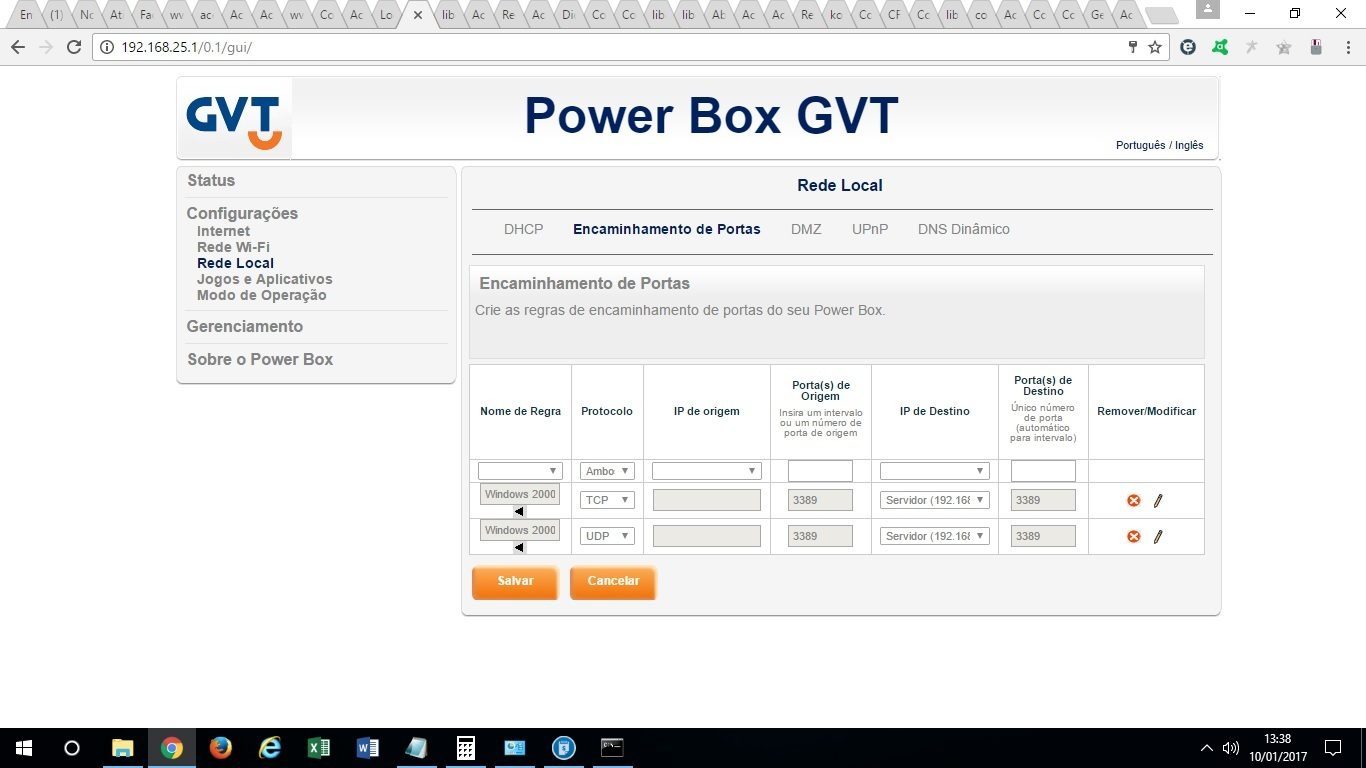The width and height of the screenshot is (1366, 768).
Task: Switch to Excel in taskbar
Action: point(319,748)
